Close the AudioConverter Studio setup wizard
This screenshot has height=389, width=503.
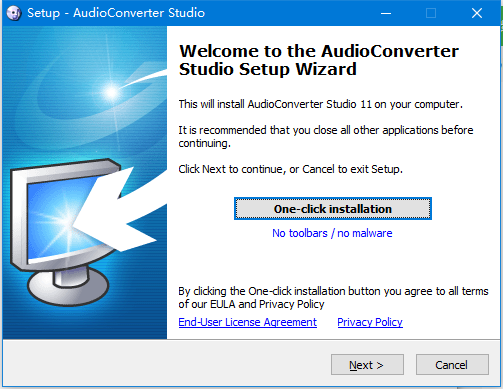coord(477,13)
